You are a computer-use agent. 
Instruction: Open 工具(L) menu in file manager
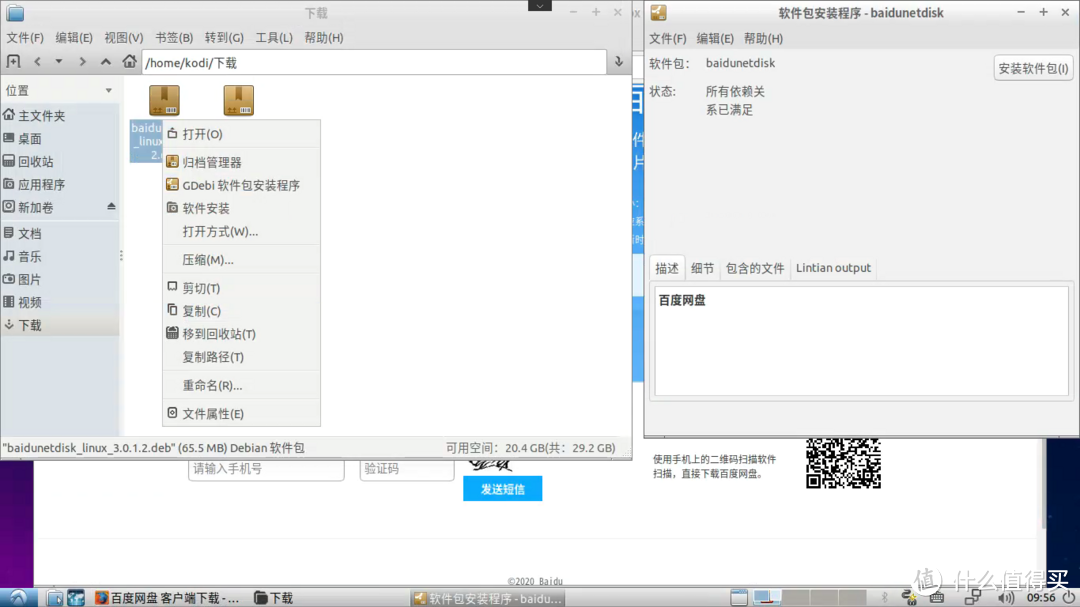[274, 38]
